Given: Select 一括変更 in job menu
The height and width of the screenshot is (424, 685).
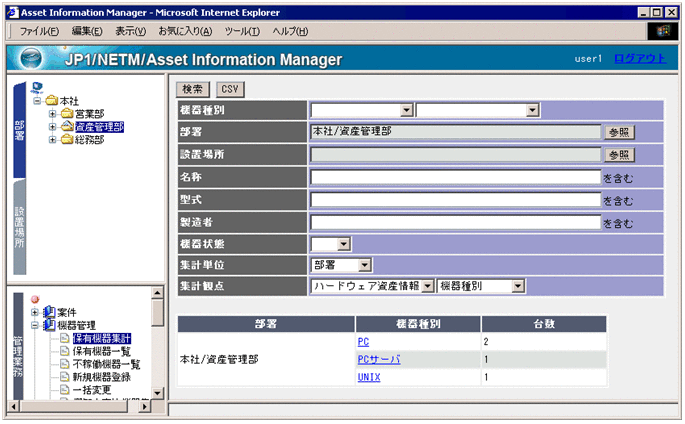Looking at the screenshot, I should tap(92, 390).
